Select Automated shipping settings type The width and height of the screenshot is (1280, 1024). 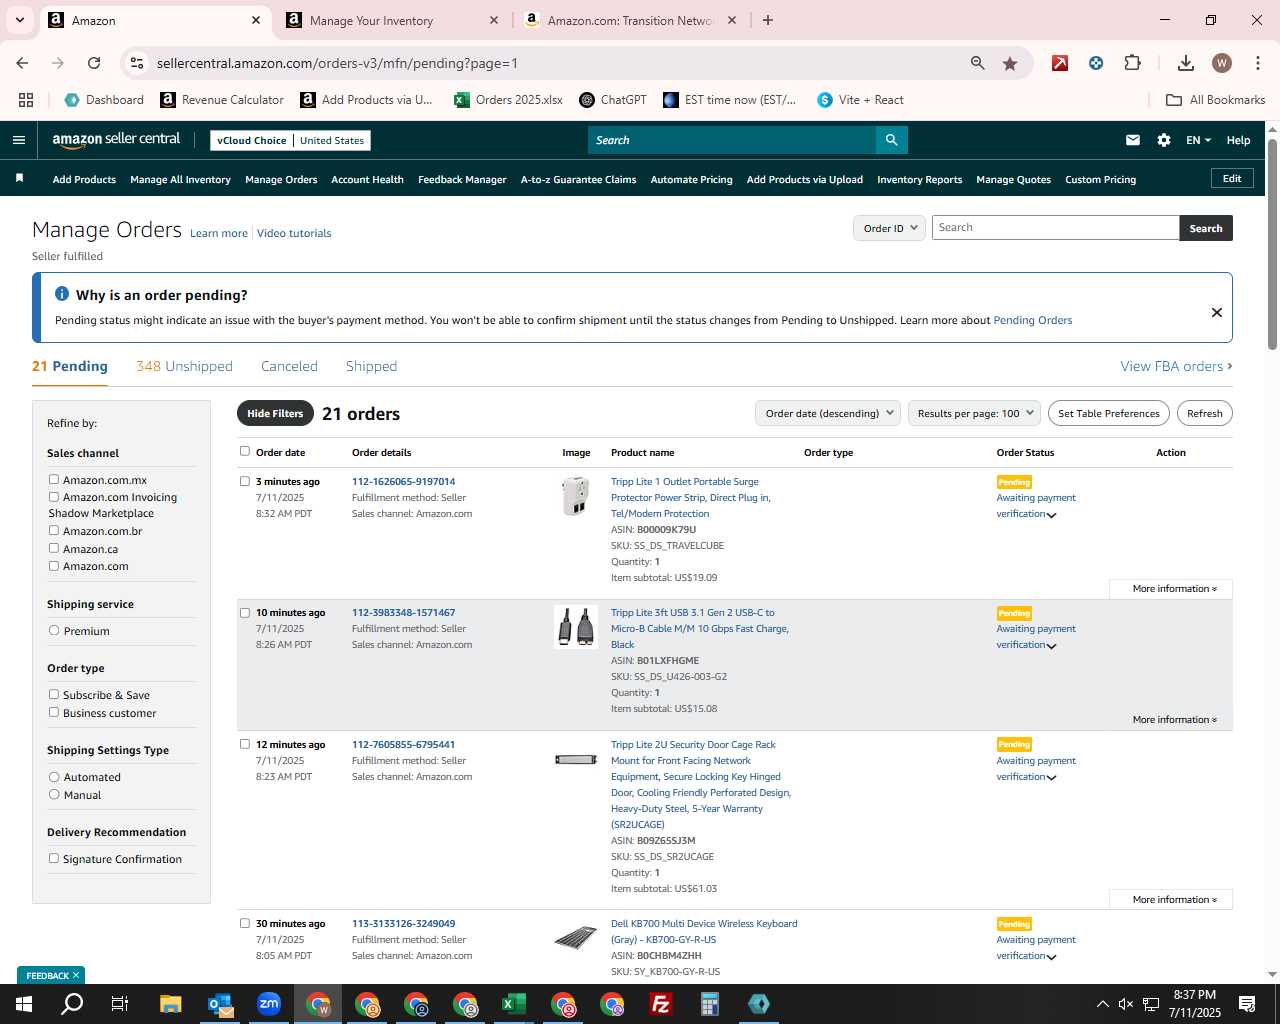(54, 777)
